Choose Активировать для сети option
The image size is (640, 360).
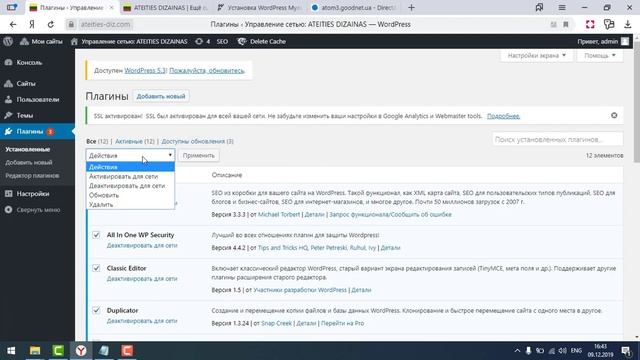[x=130, y=176]
